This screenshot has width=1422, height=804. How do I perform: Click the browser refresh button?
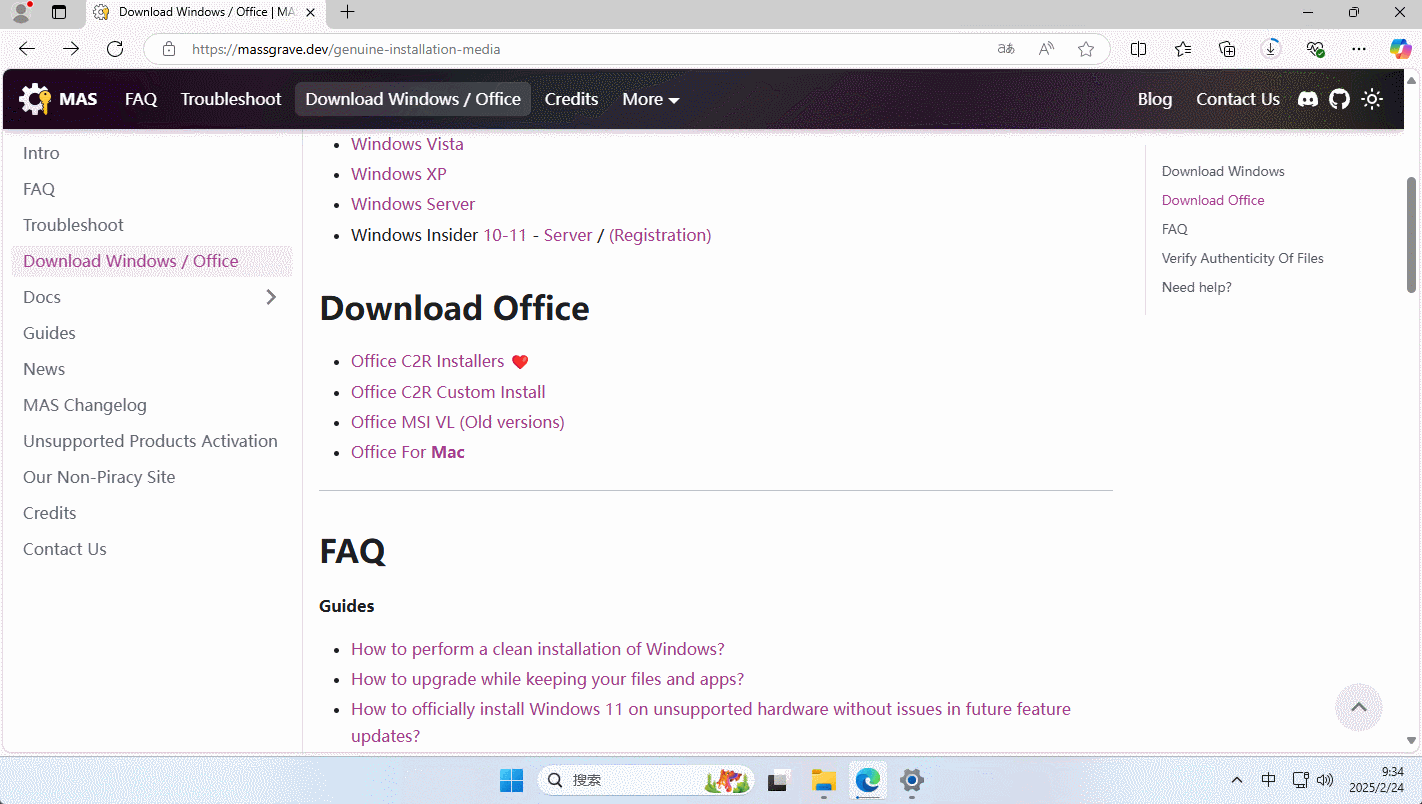point(115,49)
